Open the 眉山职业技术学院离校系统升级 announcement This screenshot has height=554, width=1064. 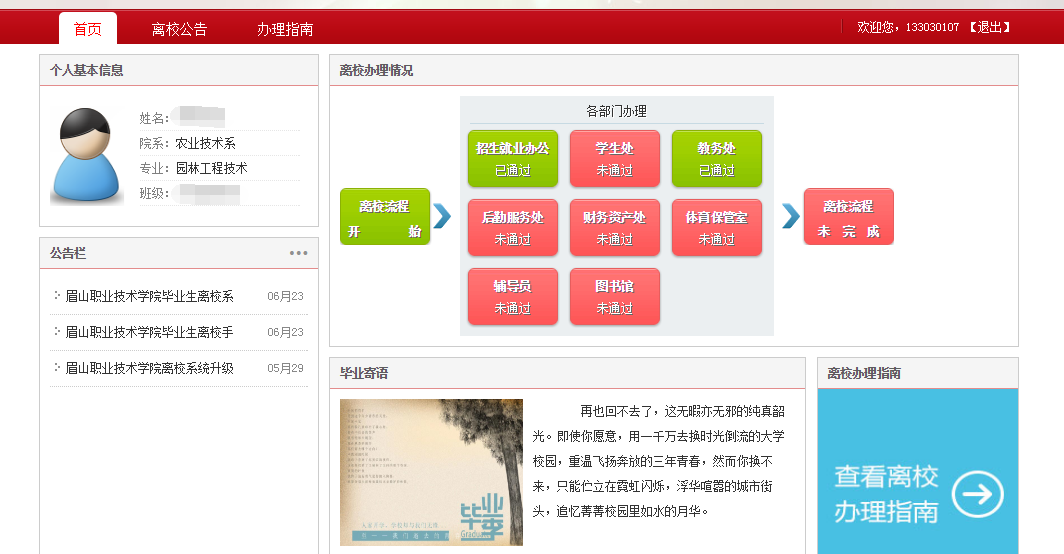pos(149,368)
